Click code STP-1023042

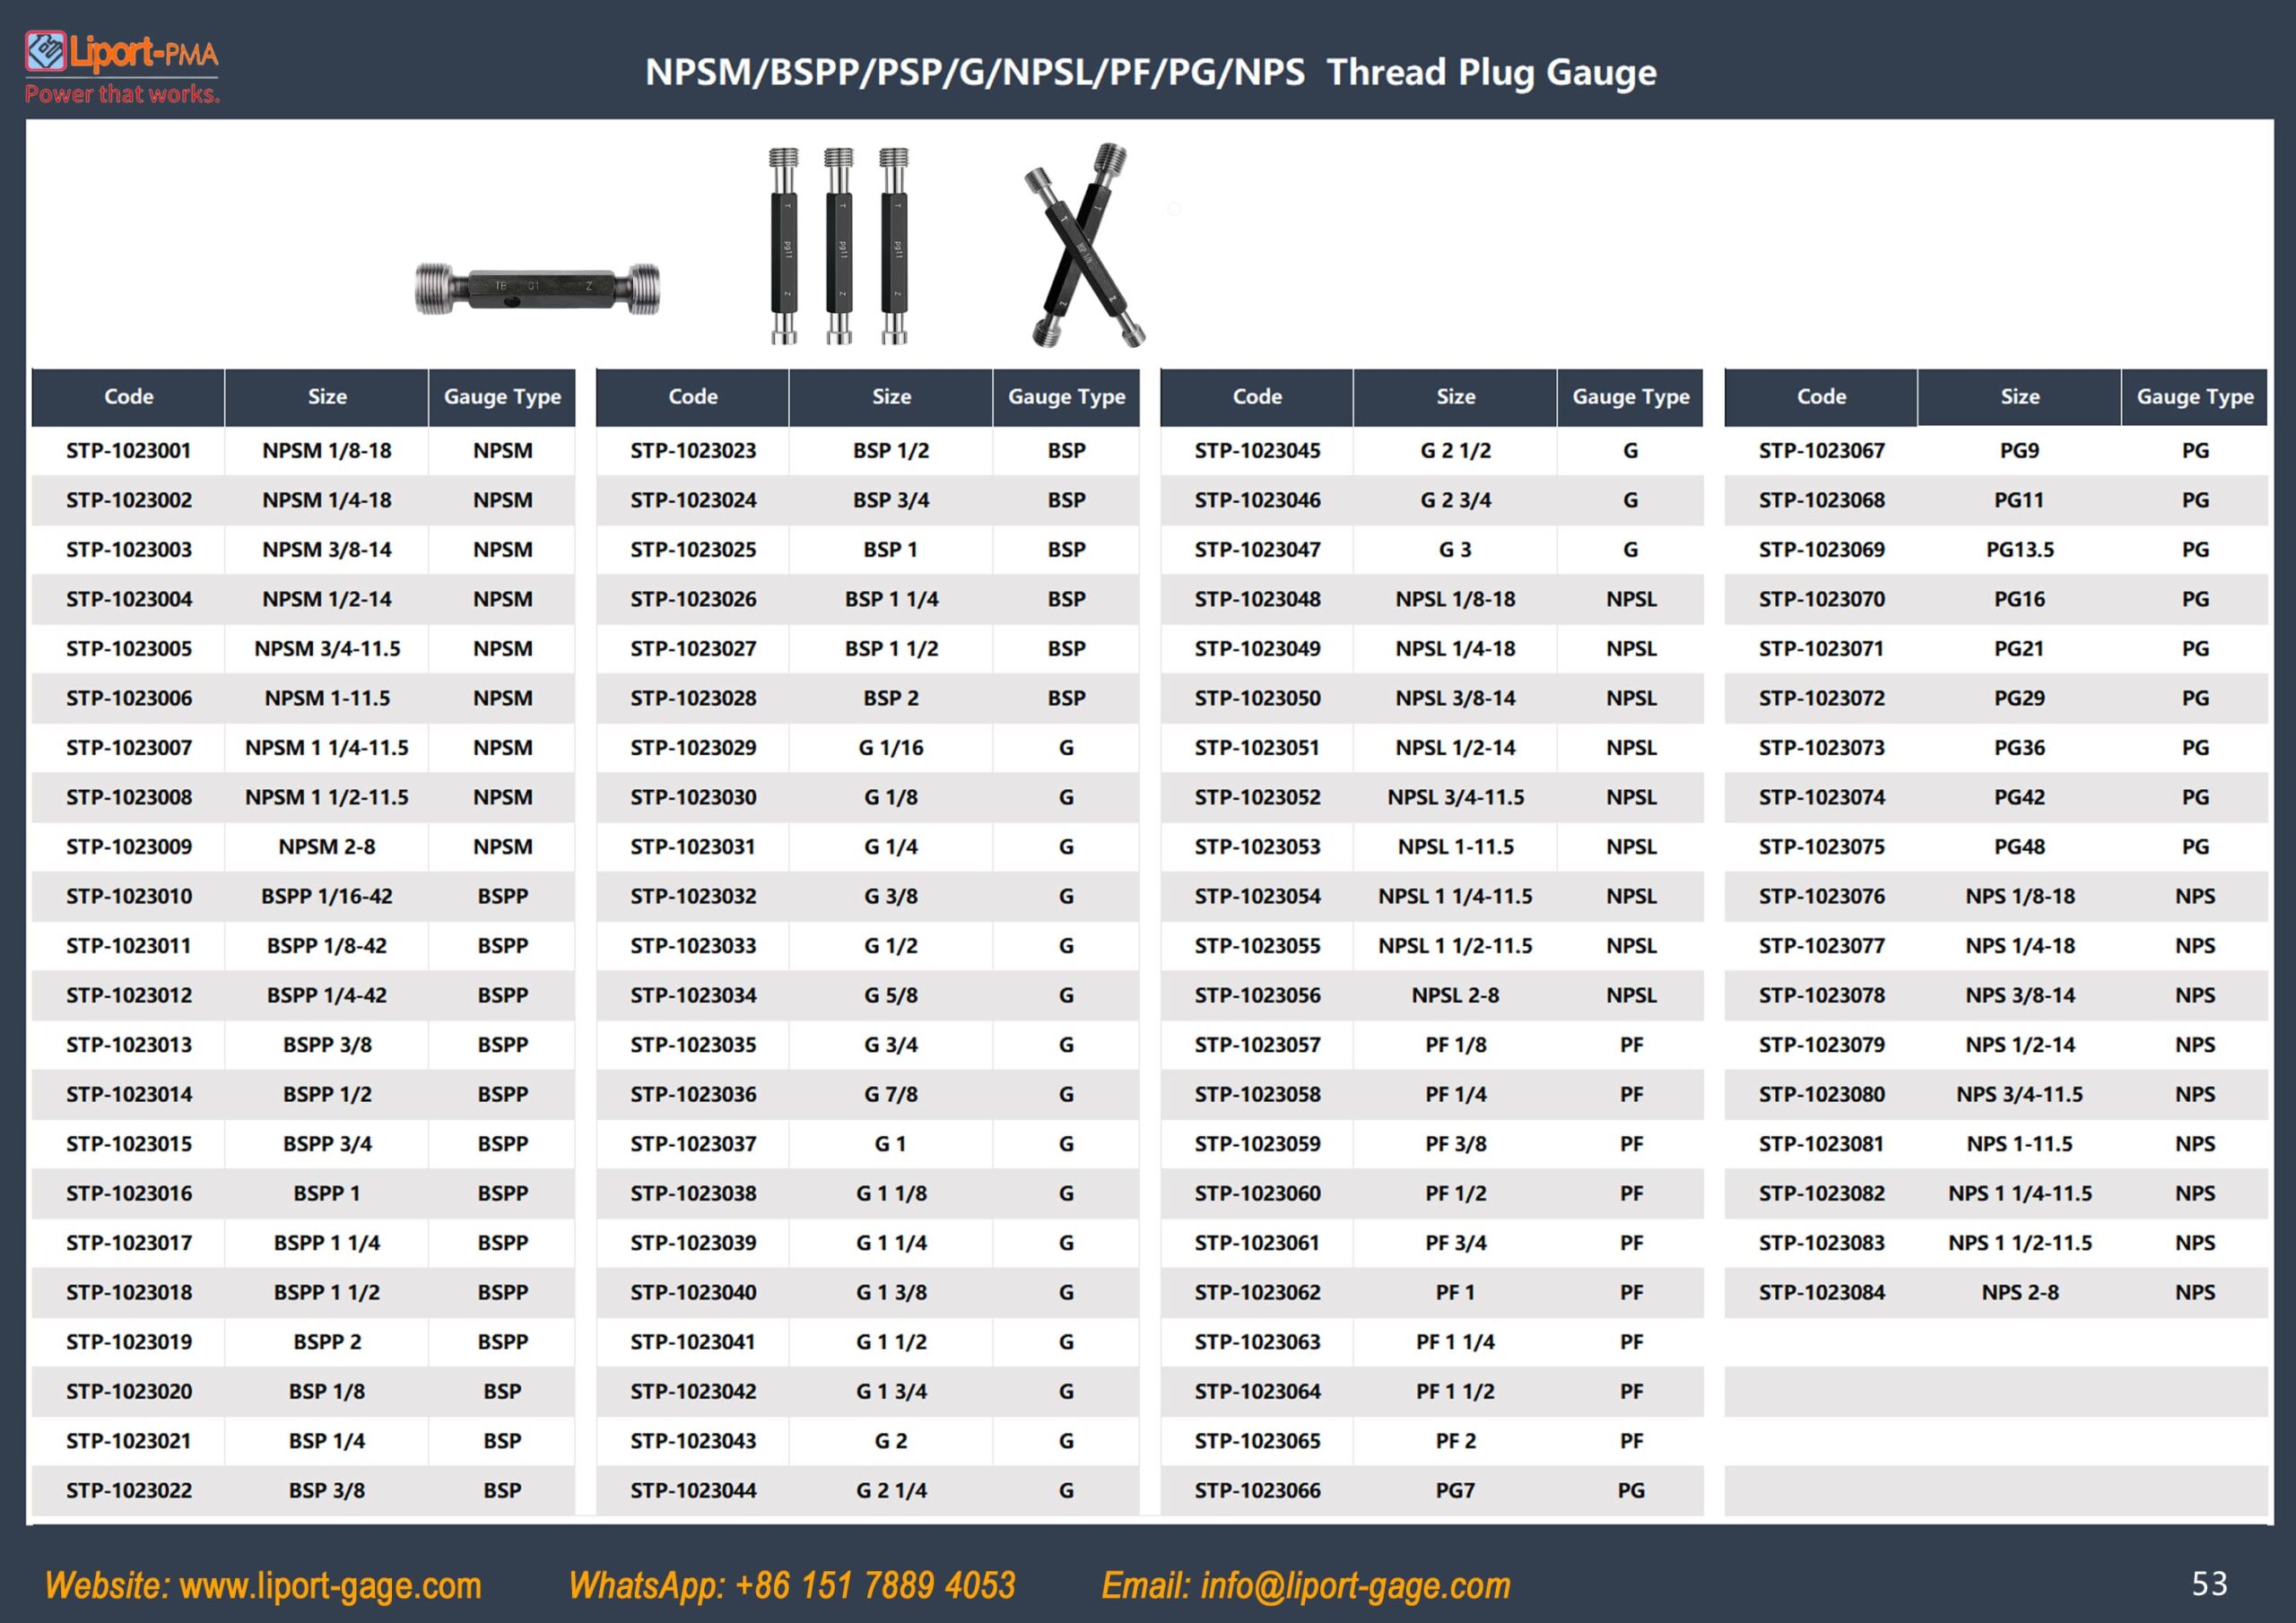(693, 1391)
